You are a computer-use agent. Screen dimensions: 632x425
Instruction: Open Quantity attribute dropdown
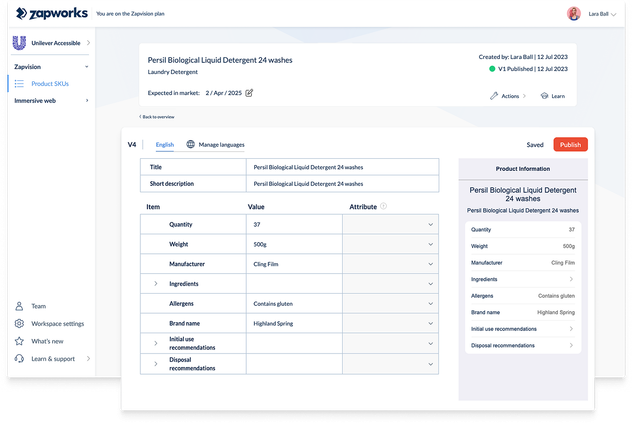tap(390, 224)
